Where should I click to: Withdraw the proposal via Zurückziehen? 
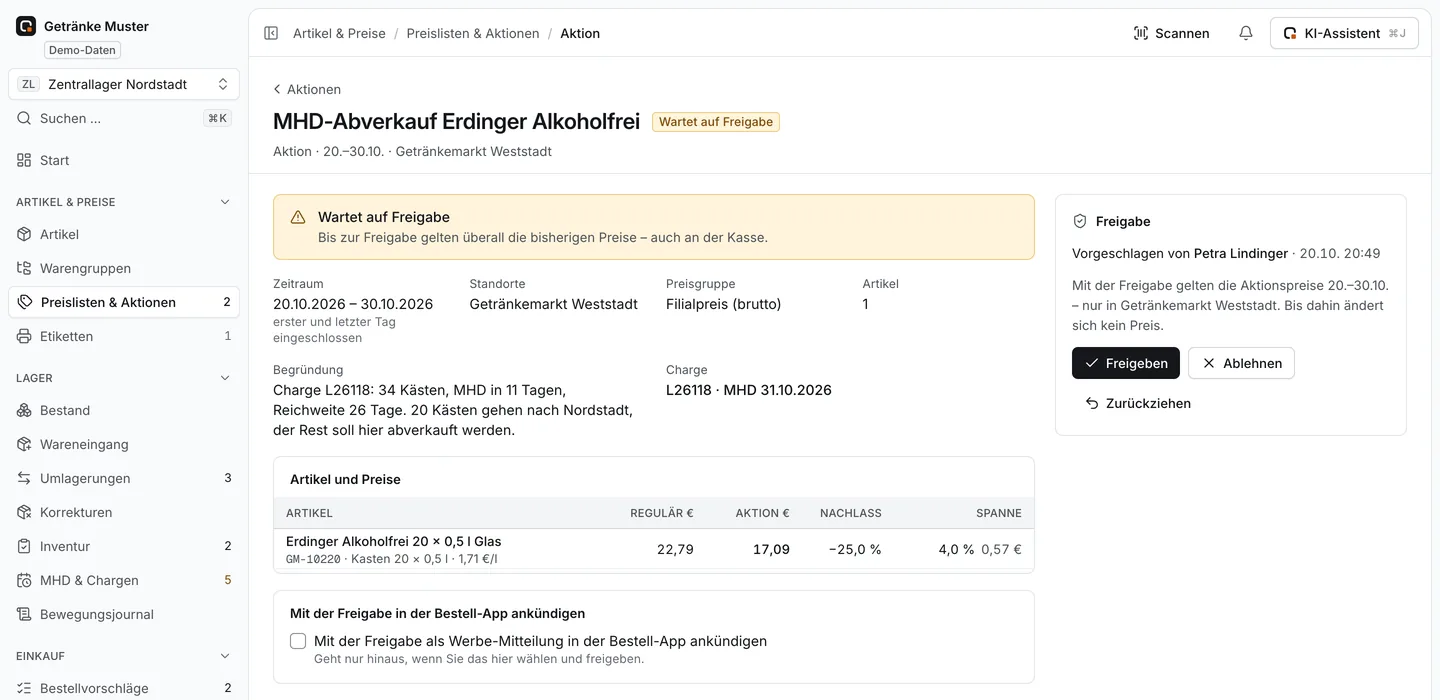(1137, 403)
